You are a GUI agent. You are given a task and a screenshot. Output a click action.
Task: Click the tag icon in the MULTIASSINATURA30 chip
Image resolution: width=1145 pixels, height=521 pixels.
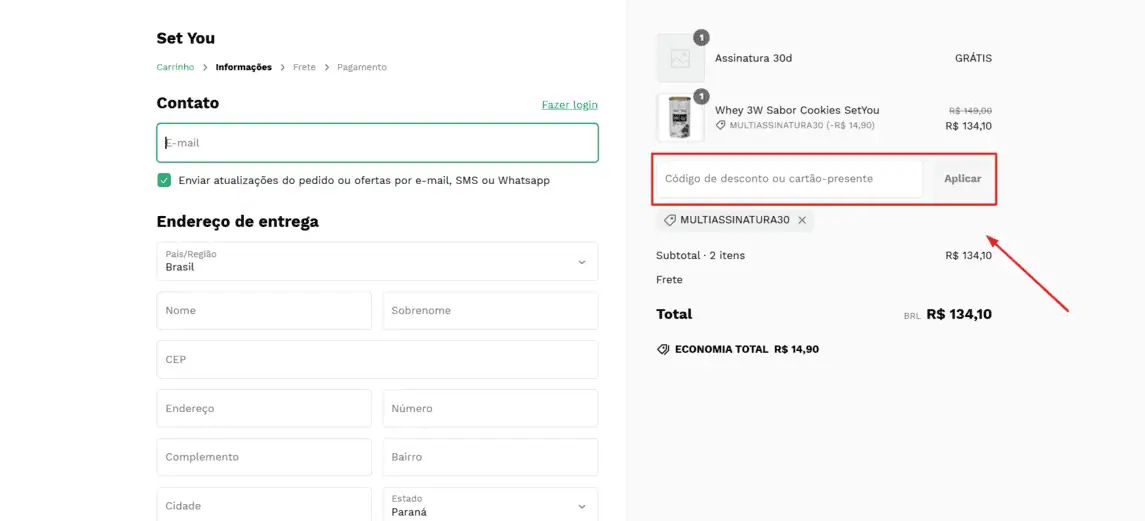[670, 220]
